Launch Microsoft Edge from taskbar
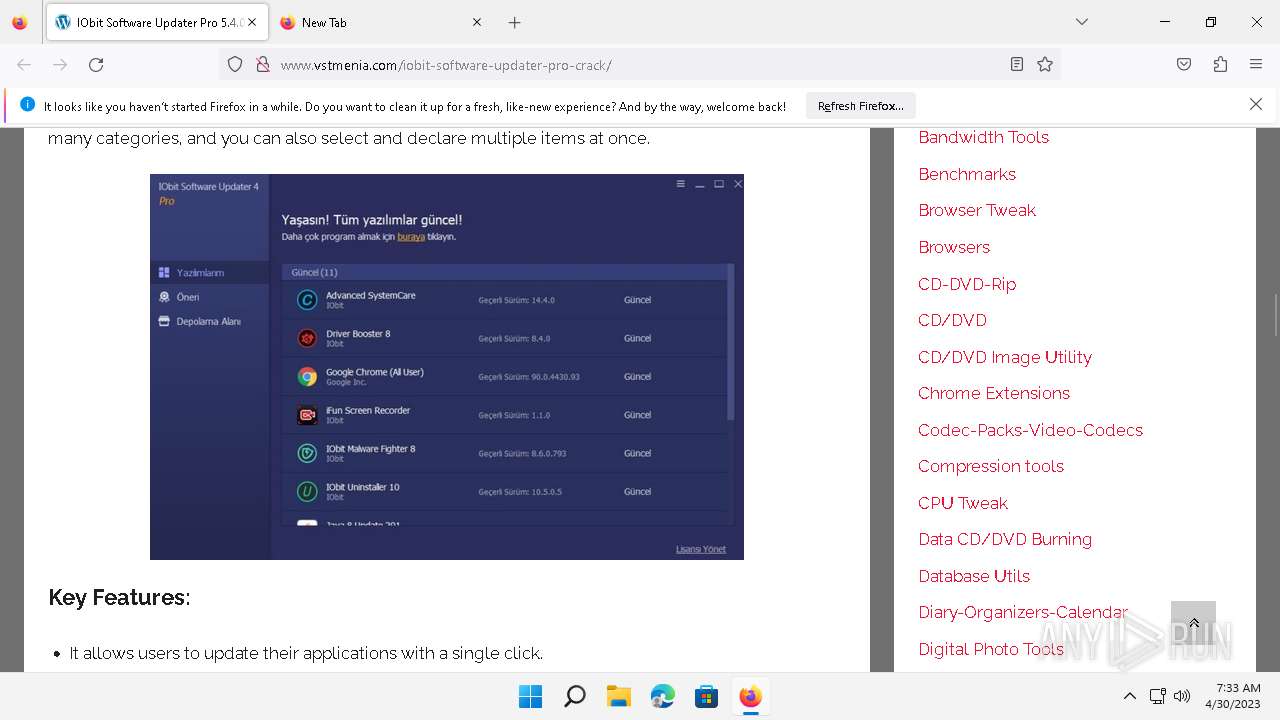 click(662, 696)
